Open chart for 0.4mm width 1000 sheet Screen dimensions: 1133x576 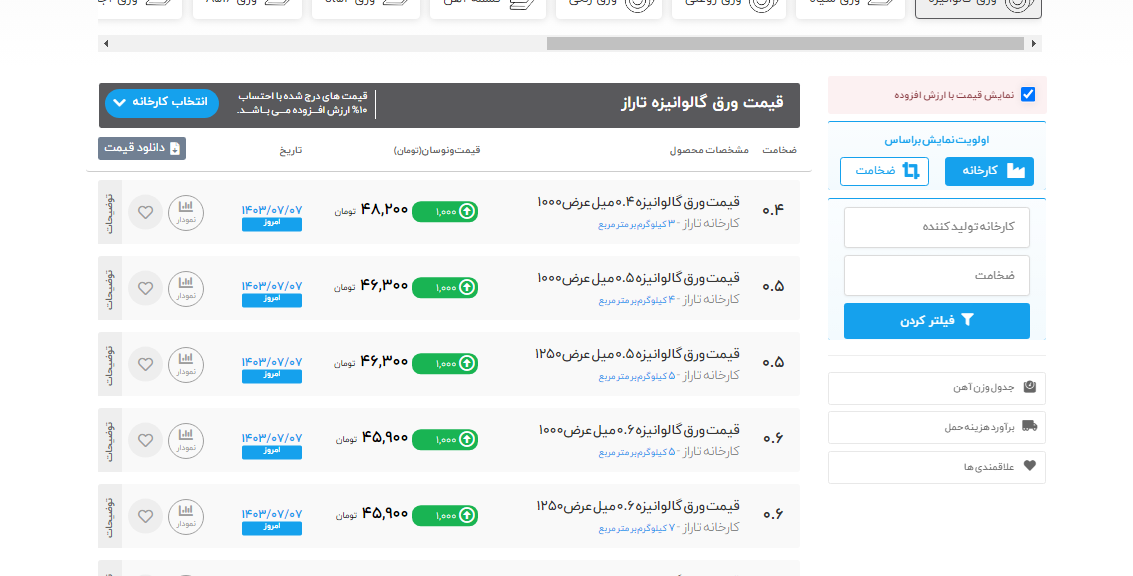(x=185, y=212)
